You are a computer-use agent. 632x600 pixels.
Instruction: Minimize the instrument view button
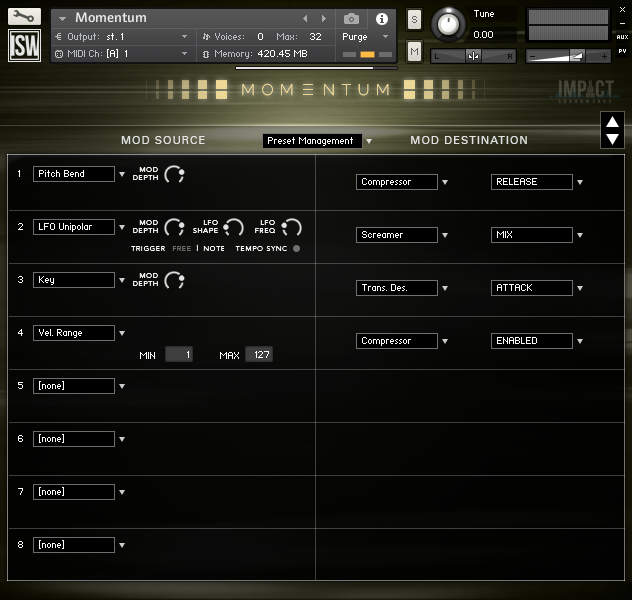(622, 23)
